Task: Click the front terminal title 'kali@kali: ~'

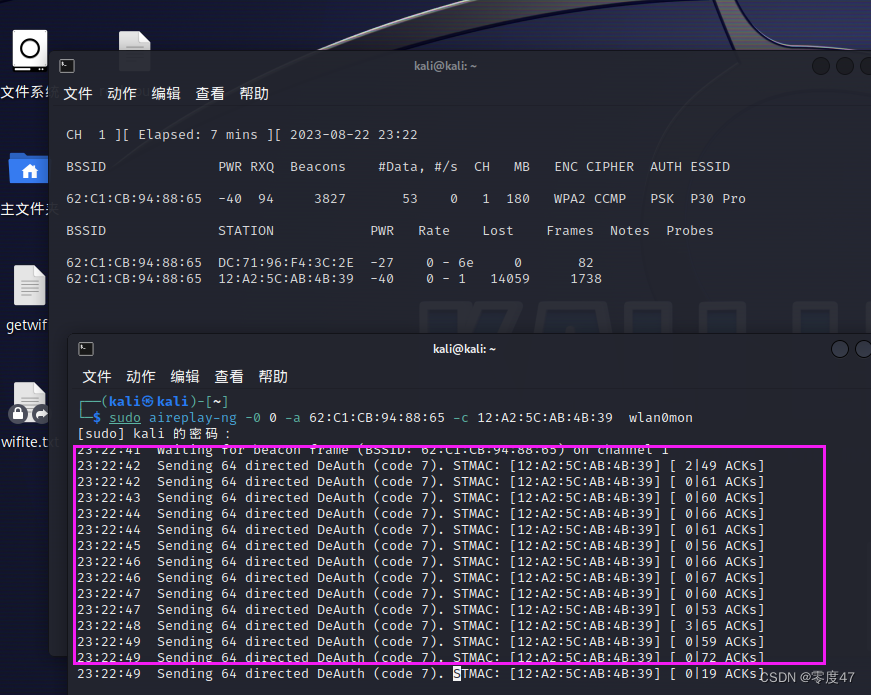Action: (464, 349)
